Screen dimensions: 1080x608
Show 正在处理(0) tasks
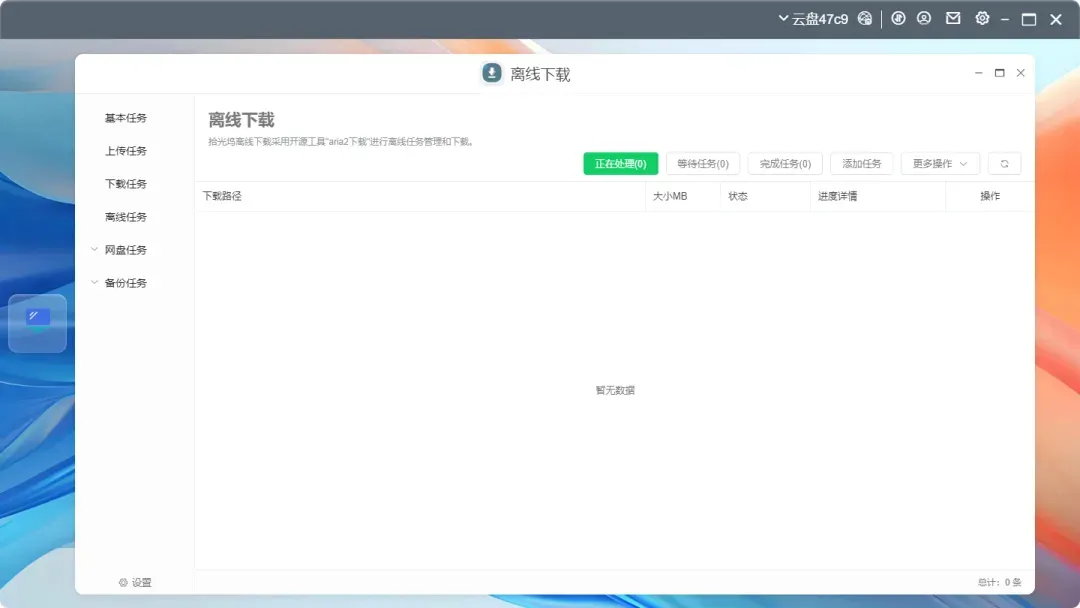pyautogui.click(x=621, y=164)
